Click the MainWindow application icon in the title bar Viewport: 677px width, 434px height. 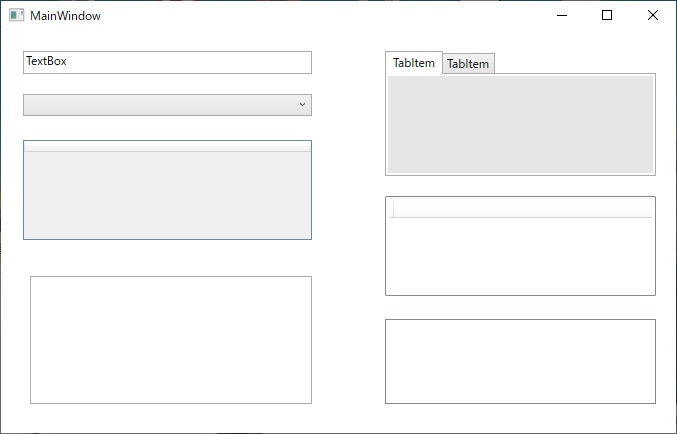16,15
